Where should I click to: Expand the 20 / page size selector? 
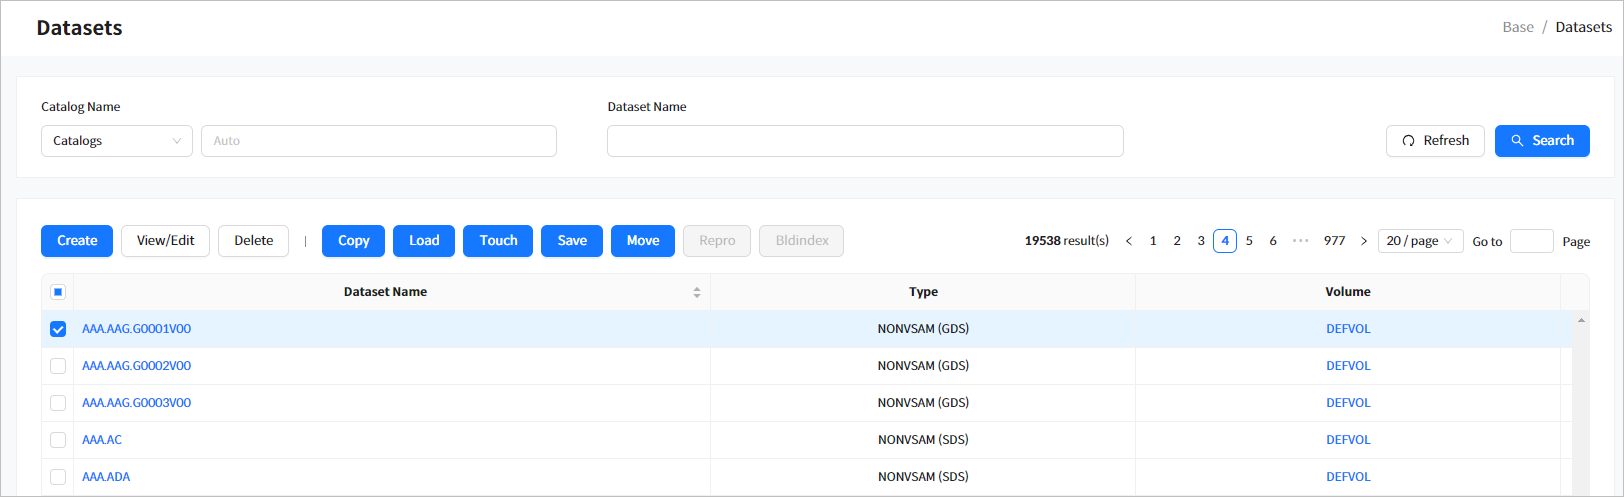[x=1419, y=241]
